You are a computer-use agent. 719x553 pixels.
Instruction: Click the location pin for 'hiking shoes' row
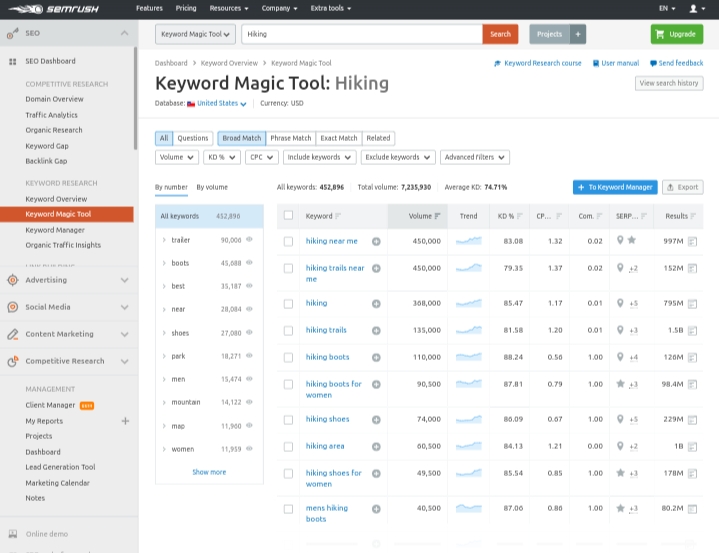[620, 419]
